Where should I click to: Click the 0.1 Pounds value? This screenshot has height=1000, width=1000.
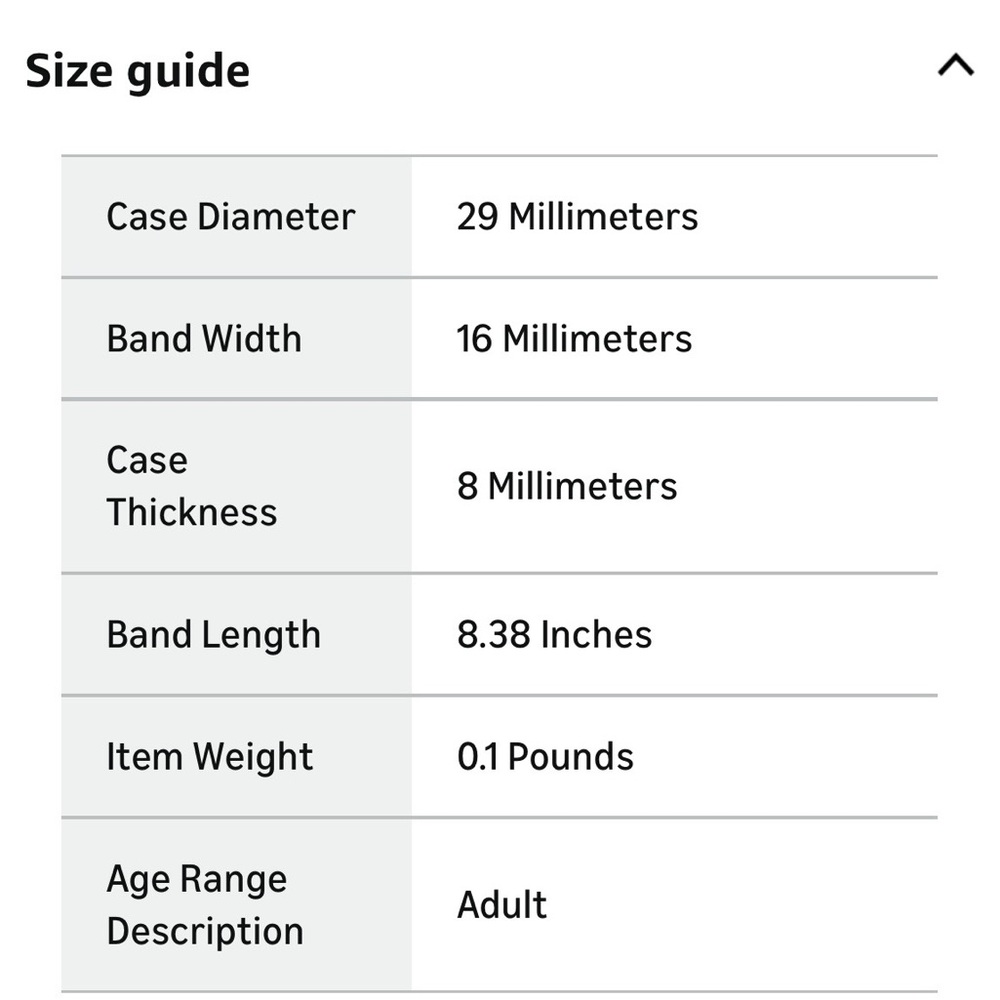coord(545,757)
